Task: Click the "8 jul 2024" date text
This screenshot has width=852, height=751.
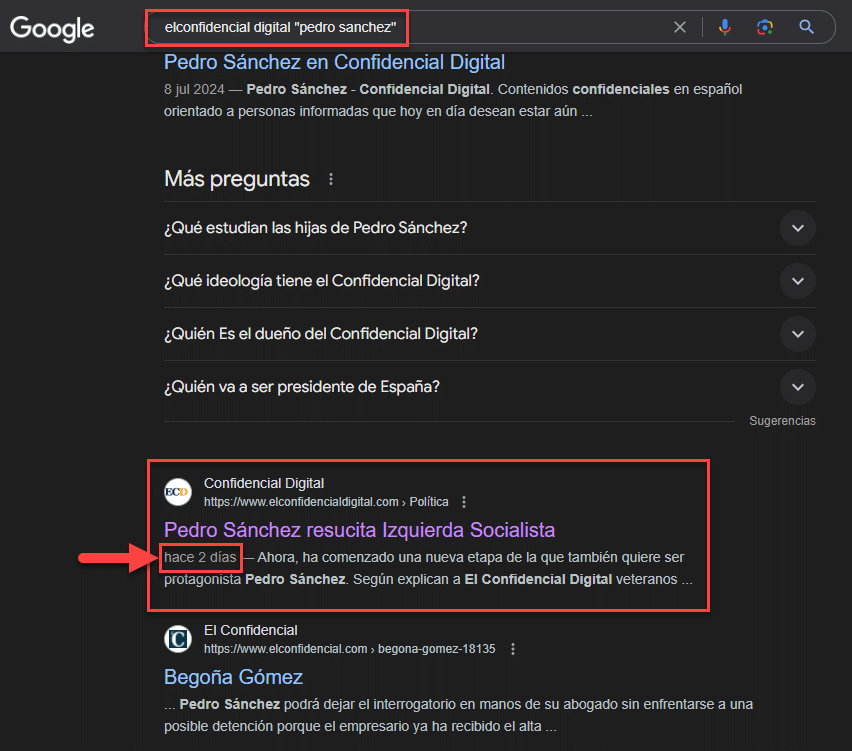Action: tap(194, 89)
